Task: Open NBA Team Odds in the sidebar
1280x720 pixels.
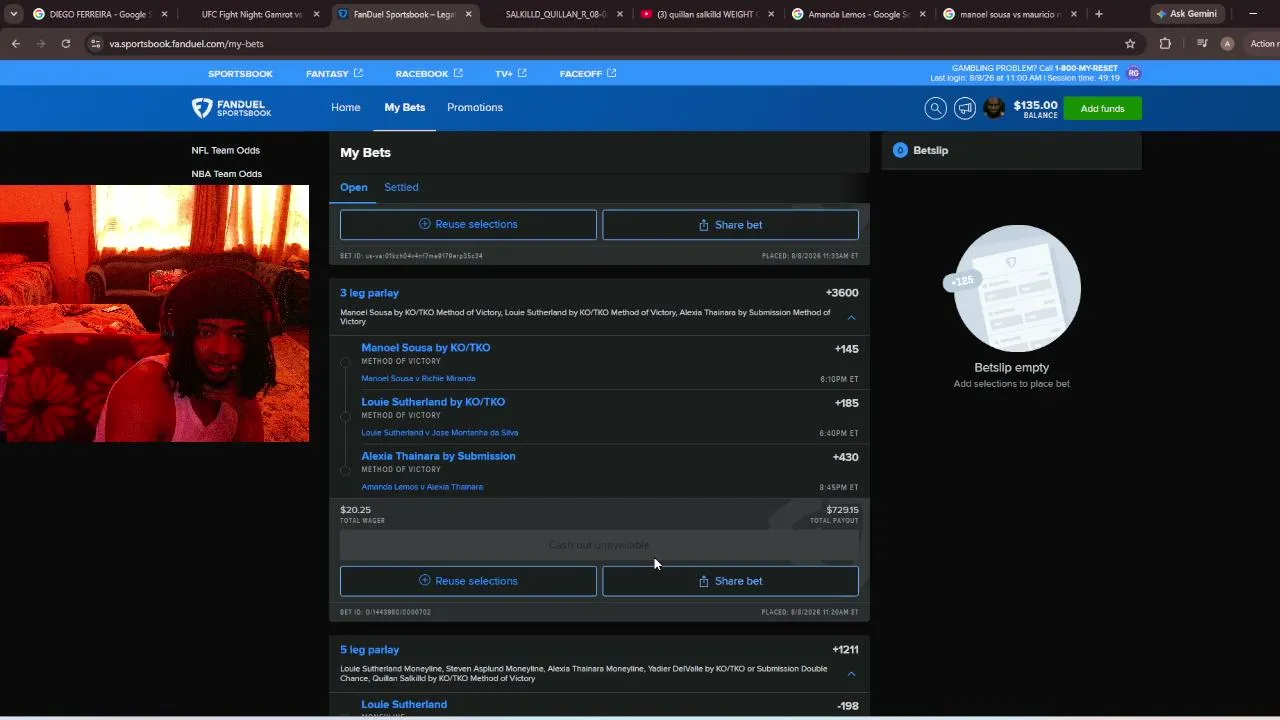Action: click(227, 174)
